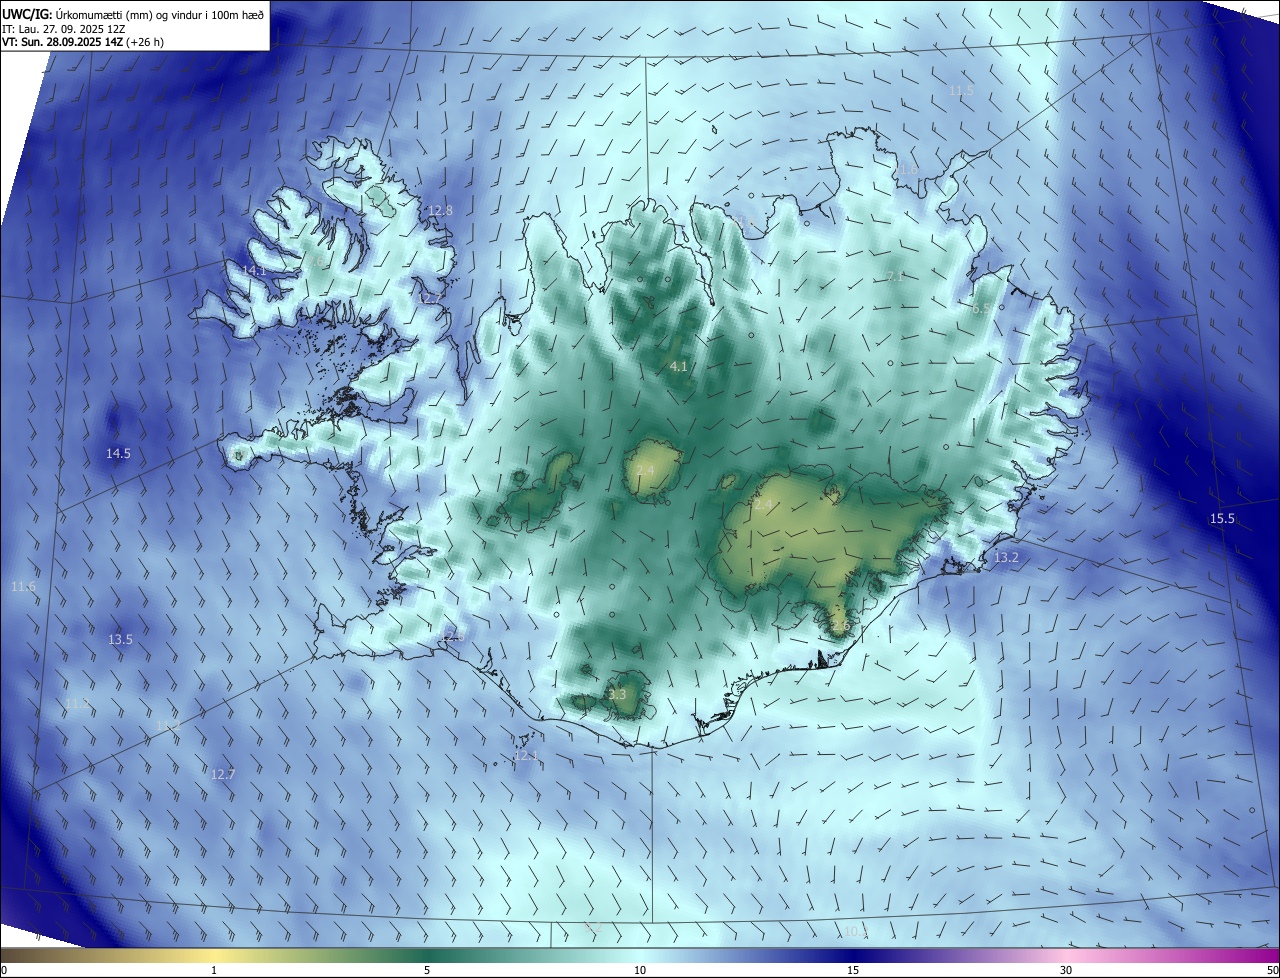
Task: Click the 7.6 value label on the map
Action: pos(315,261)
